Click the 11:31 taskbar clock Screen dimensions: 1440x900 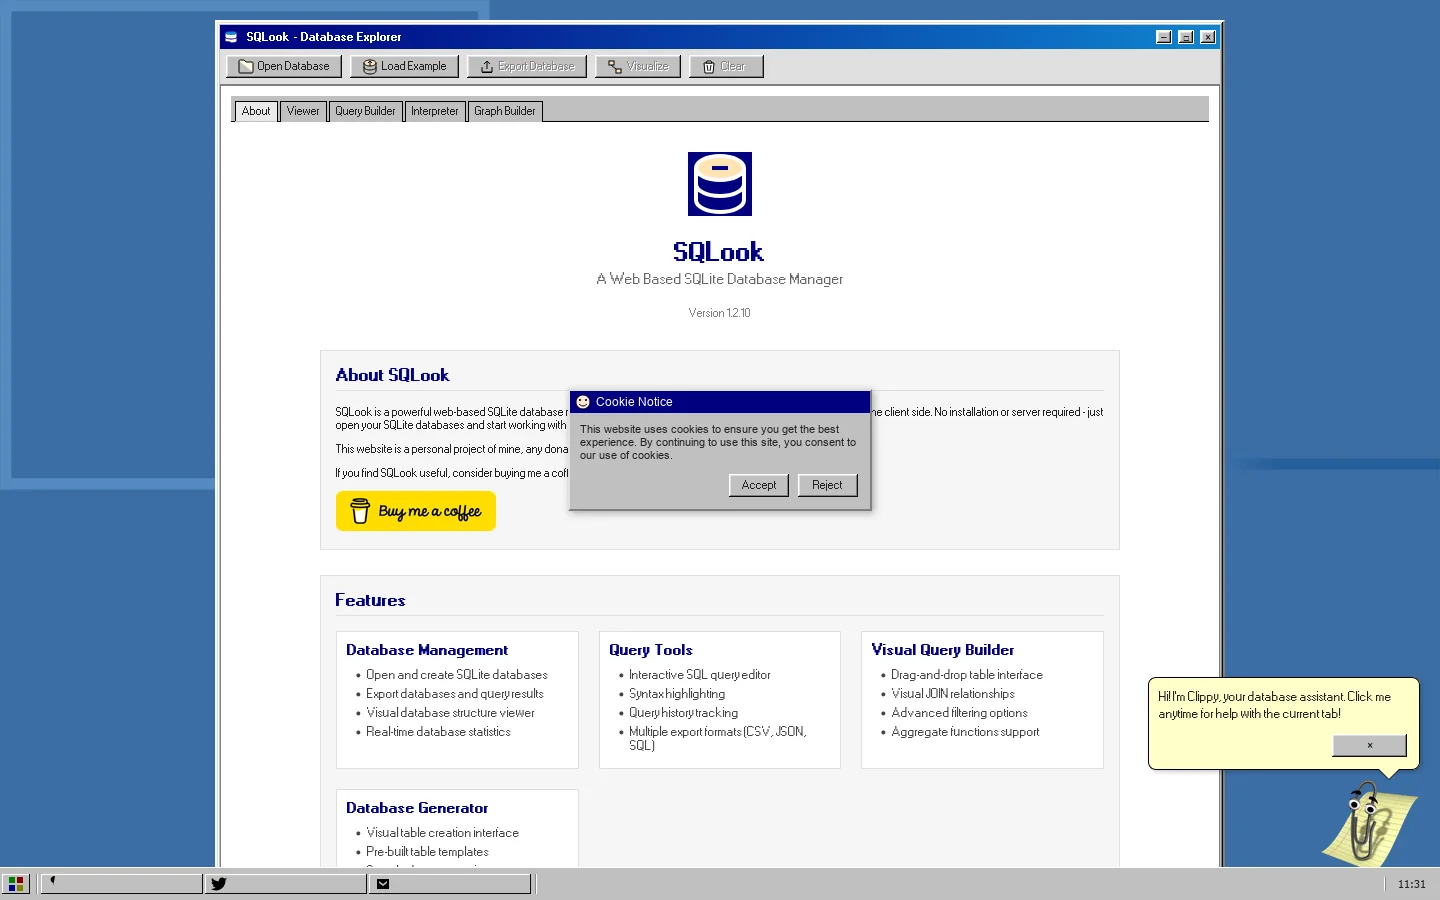click(x=1412, y=884)
